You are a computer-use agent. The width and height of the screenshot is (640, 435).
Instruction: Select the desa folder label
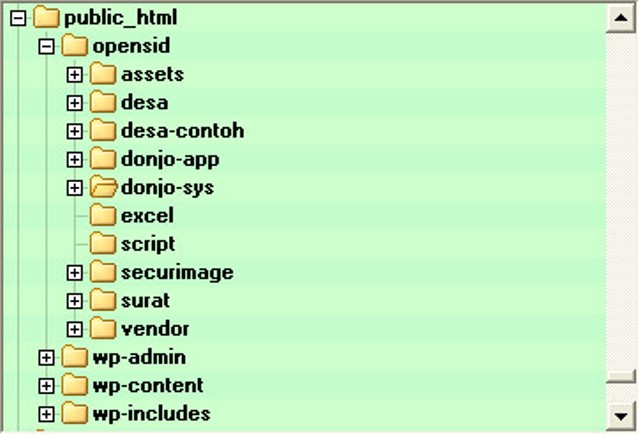click(144, 102)
